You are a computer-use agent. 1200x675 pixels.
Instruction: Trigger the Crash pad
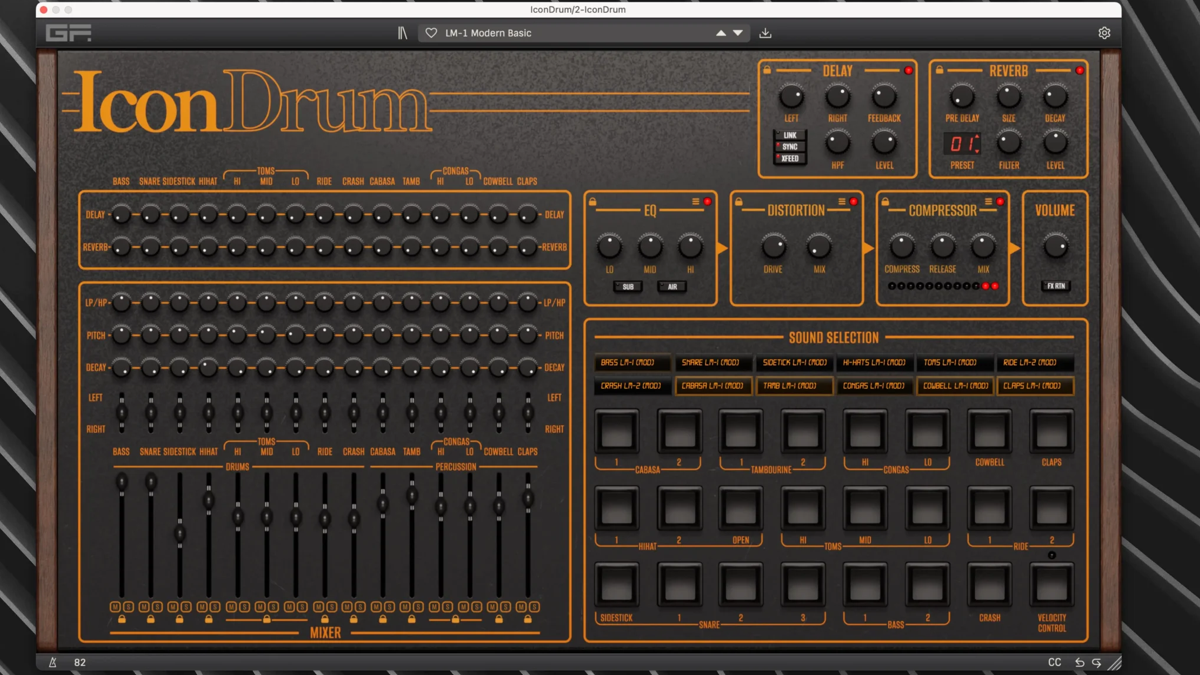[x=990, y=585]
